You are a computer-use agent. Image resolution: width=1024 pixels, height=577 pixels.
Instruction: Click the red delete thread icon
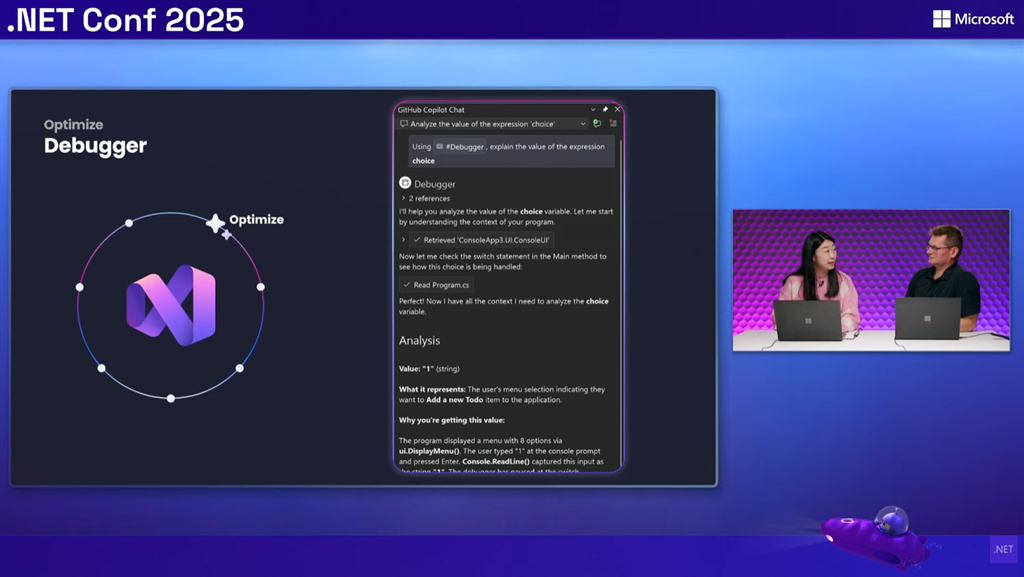click(x=613, y=124)
